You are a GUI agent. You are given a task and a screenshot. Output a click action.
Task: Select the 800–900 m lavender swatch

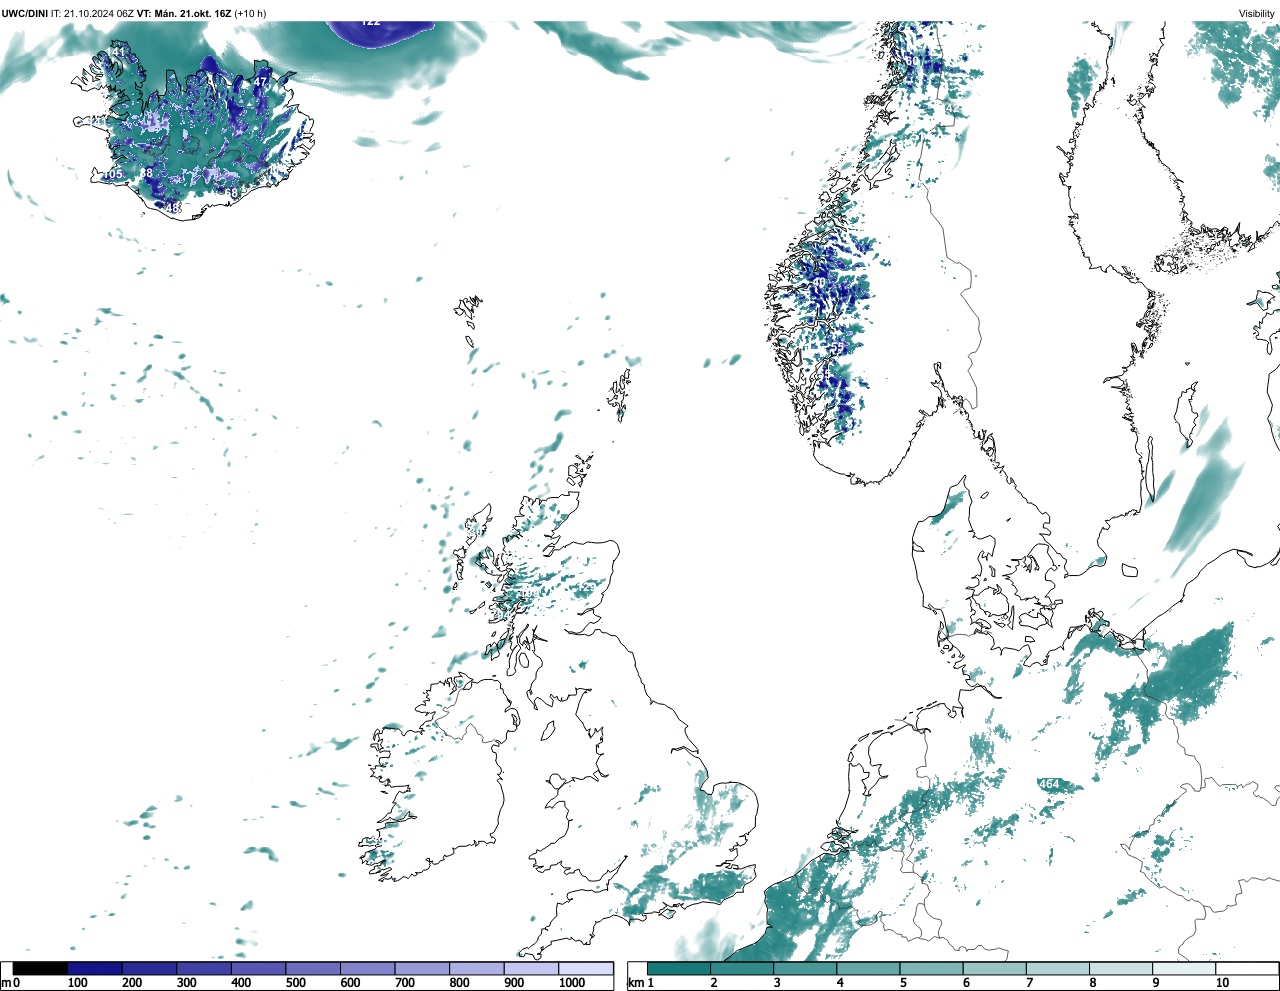click(477, 968)
